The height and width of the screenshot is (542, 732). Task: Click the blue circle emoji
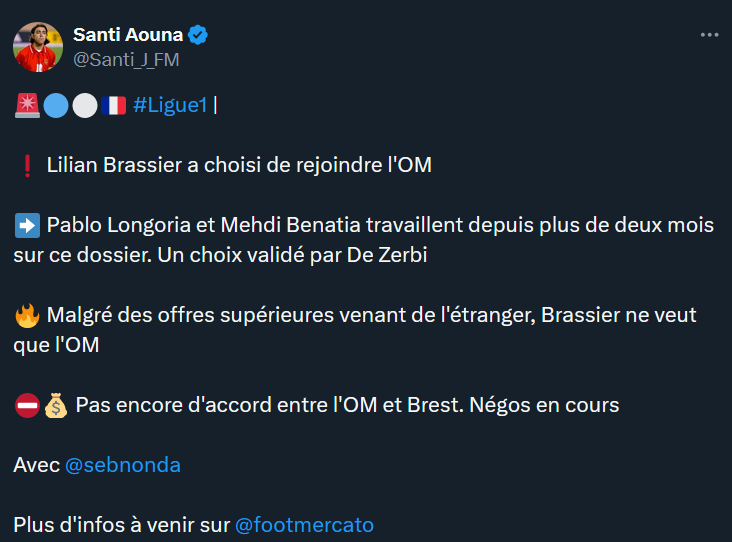click(56, 105)
